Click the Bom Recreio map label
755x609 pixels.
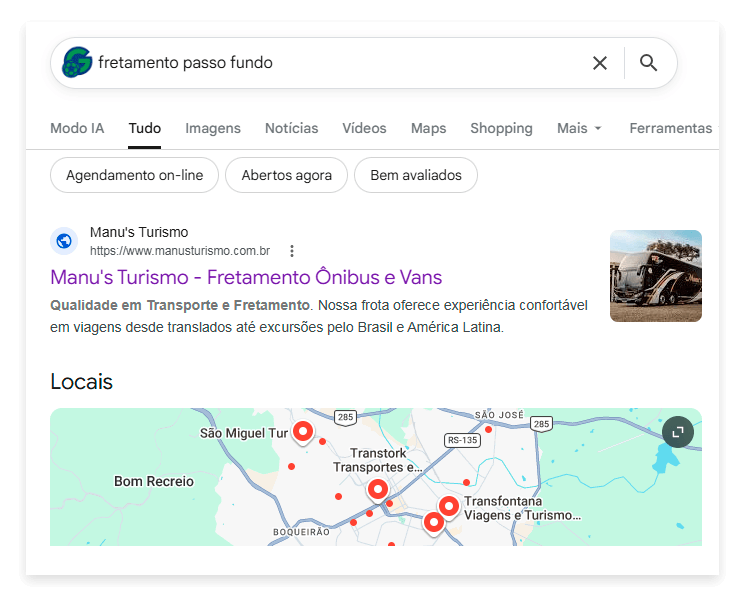pyautogui.click(x=154, y=481)
